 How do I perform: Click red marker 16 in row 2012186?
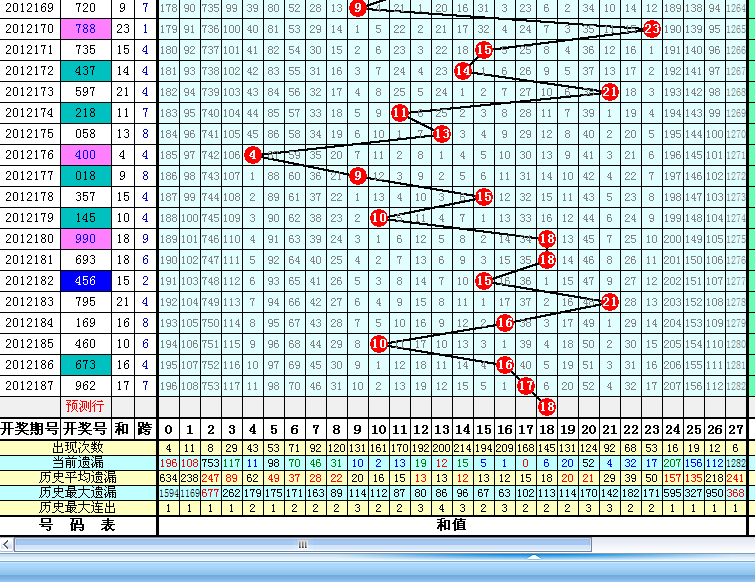[x=505, y=365]
